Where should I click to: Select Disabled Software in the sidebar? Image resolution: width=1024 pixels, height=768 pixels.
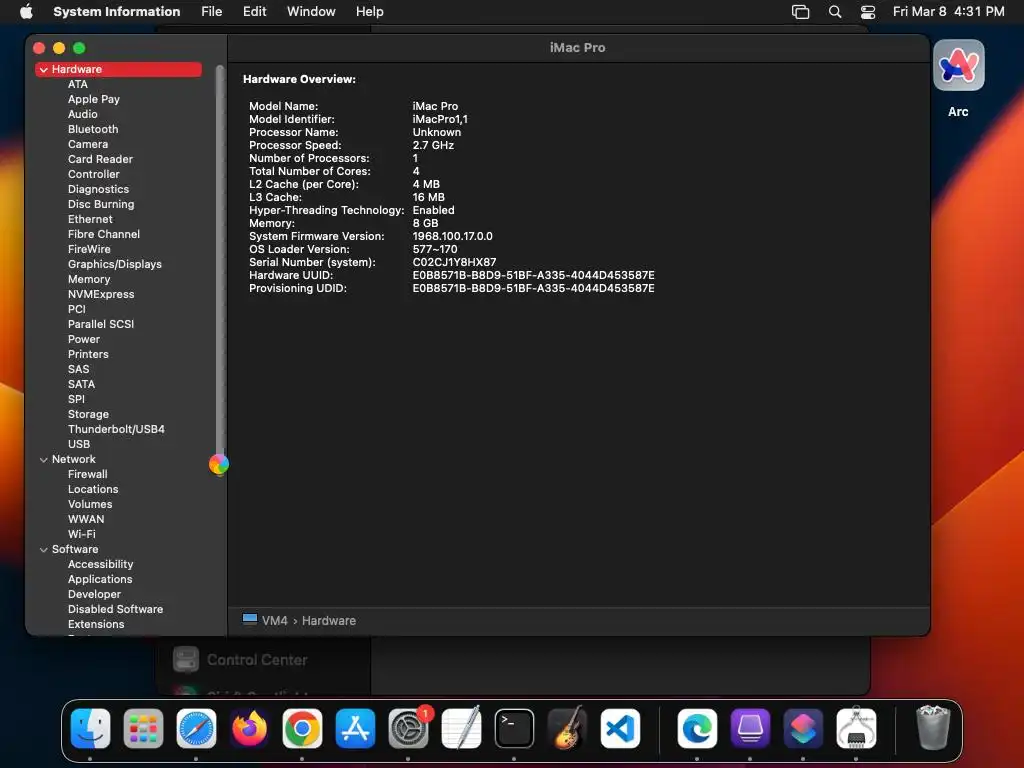click(115, 610)
